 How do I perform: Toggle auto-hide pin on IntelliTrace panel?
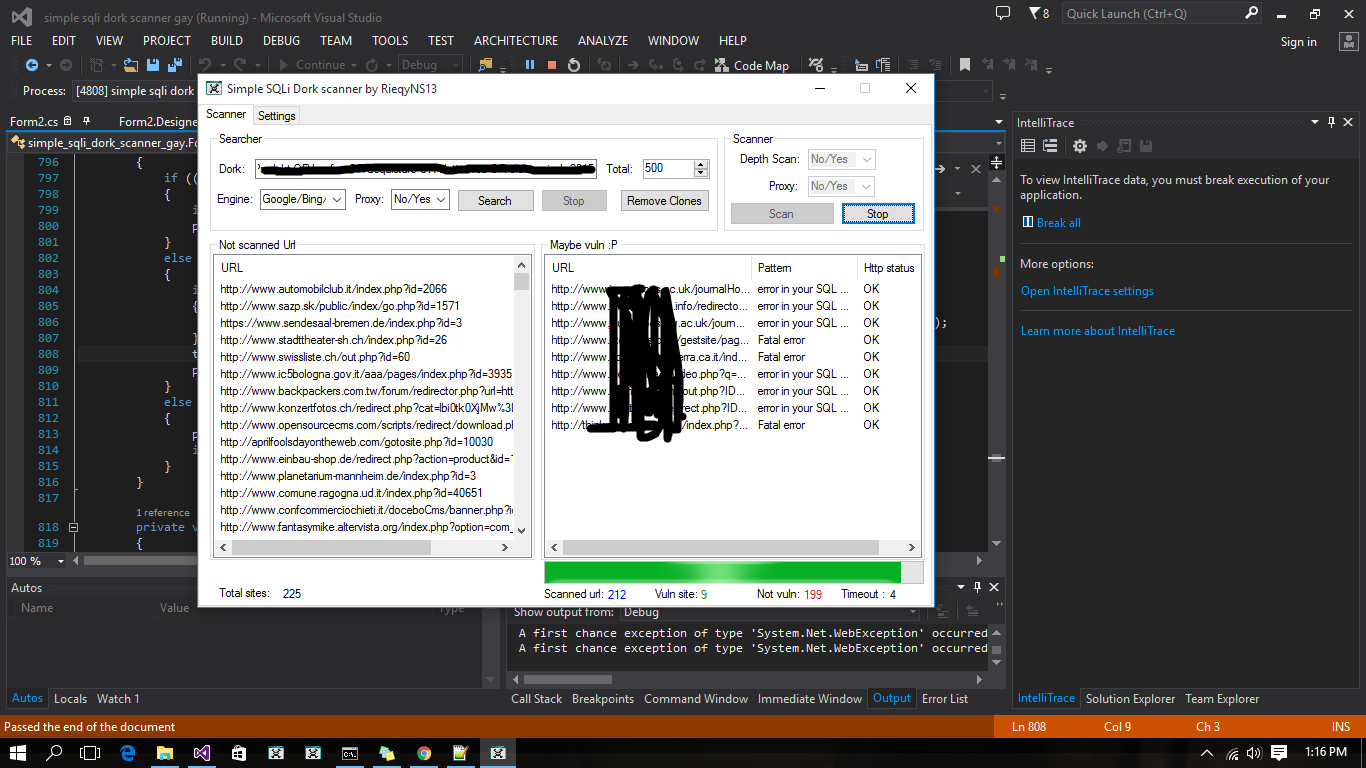(x=1331, y=122)
